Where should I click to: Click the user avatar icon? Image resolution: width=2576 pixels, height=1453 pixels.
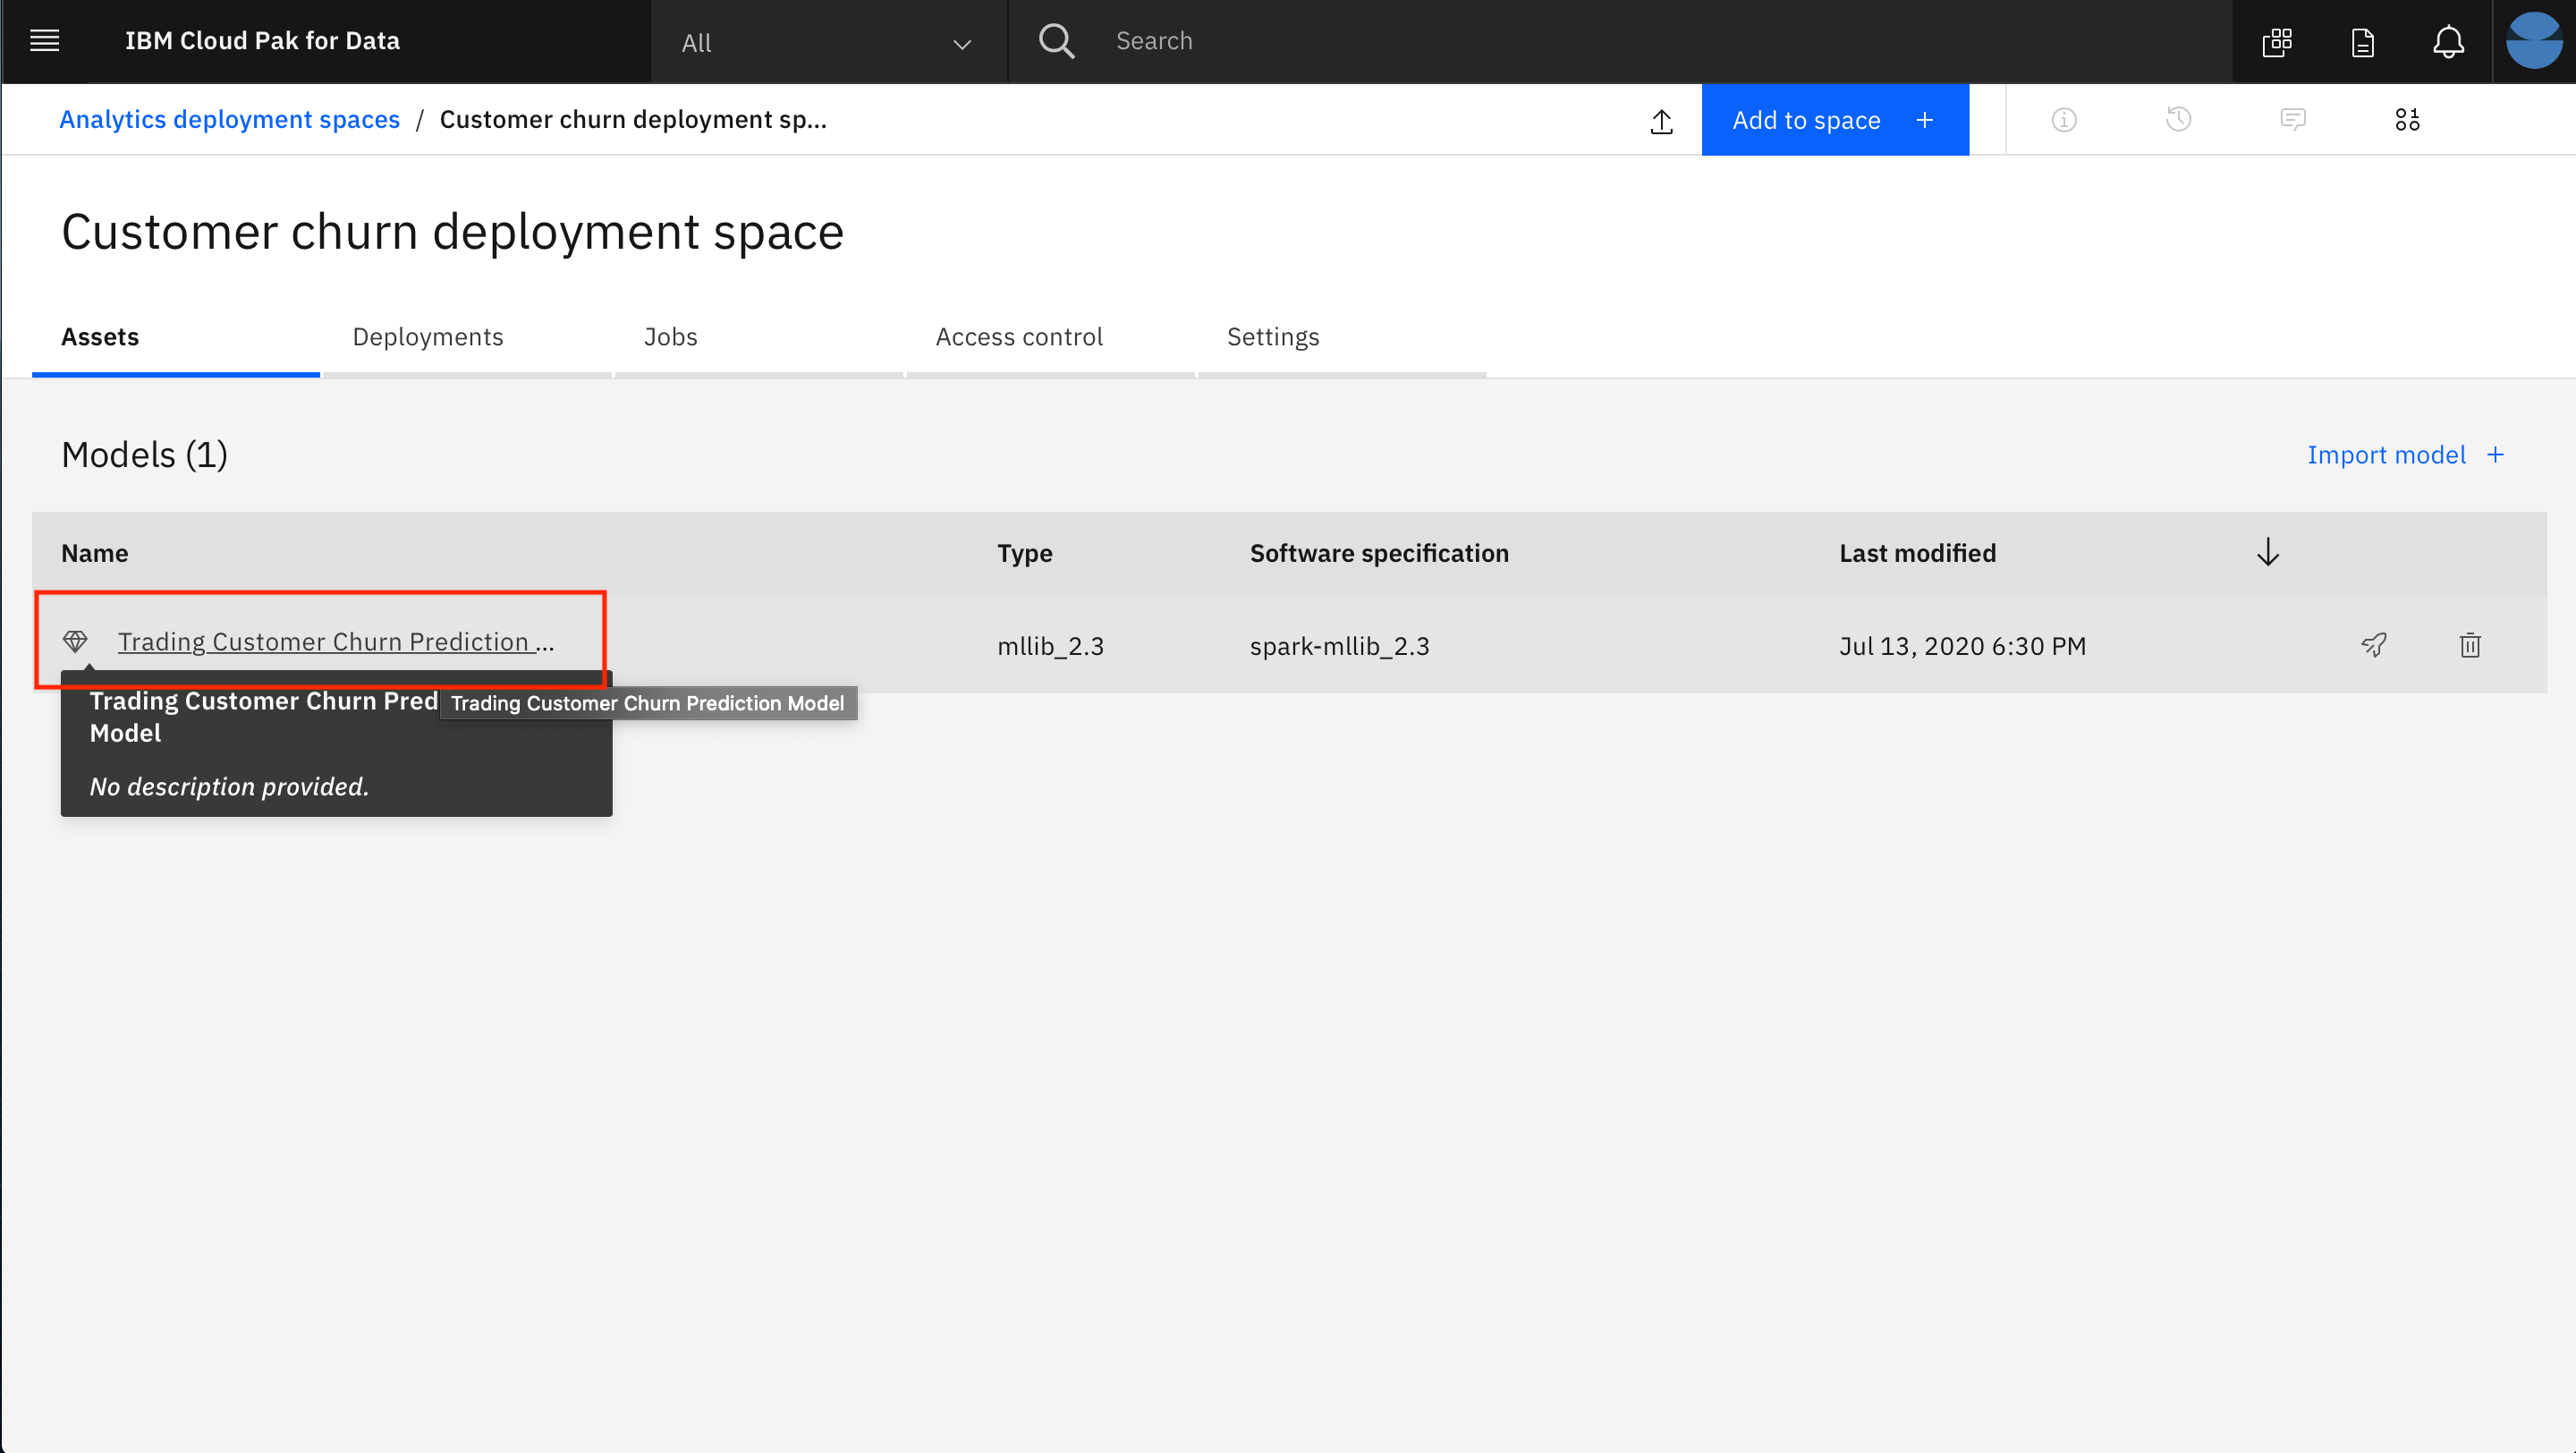2533,41
